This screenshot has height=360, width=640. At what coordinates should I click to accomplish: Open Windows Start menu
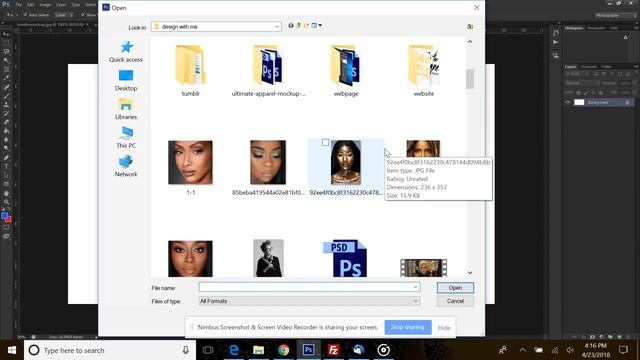pos(12,350)
